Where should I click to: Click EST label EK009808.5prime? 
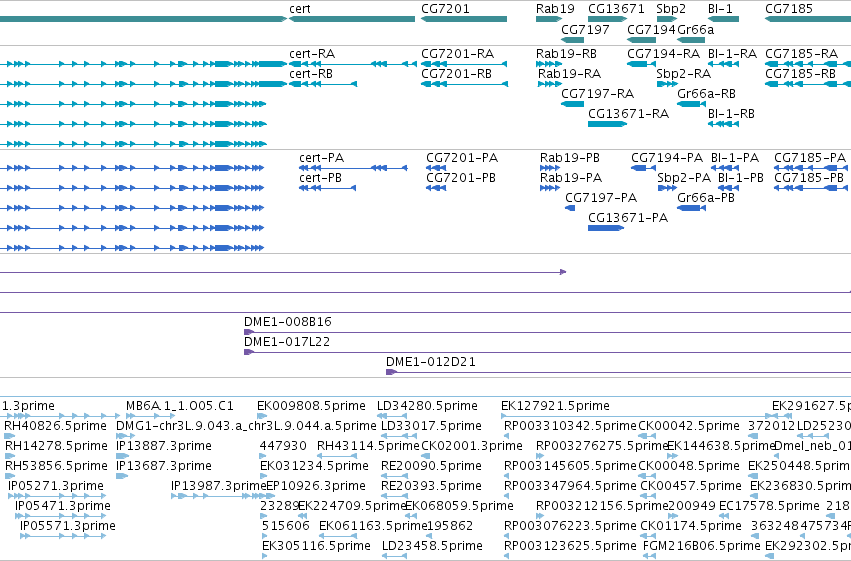click(312, 406)
